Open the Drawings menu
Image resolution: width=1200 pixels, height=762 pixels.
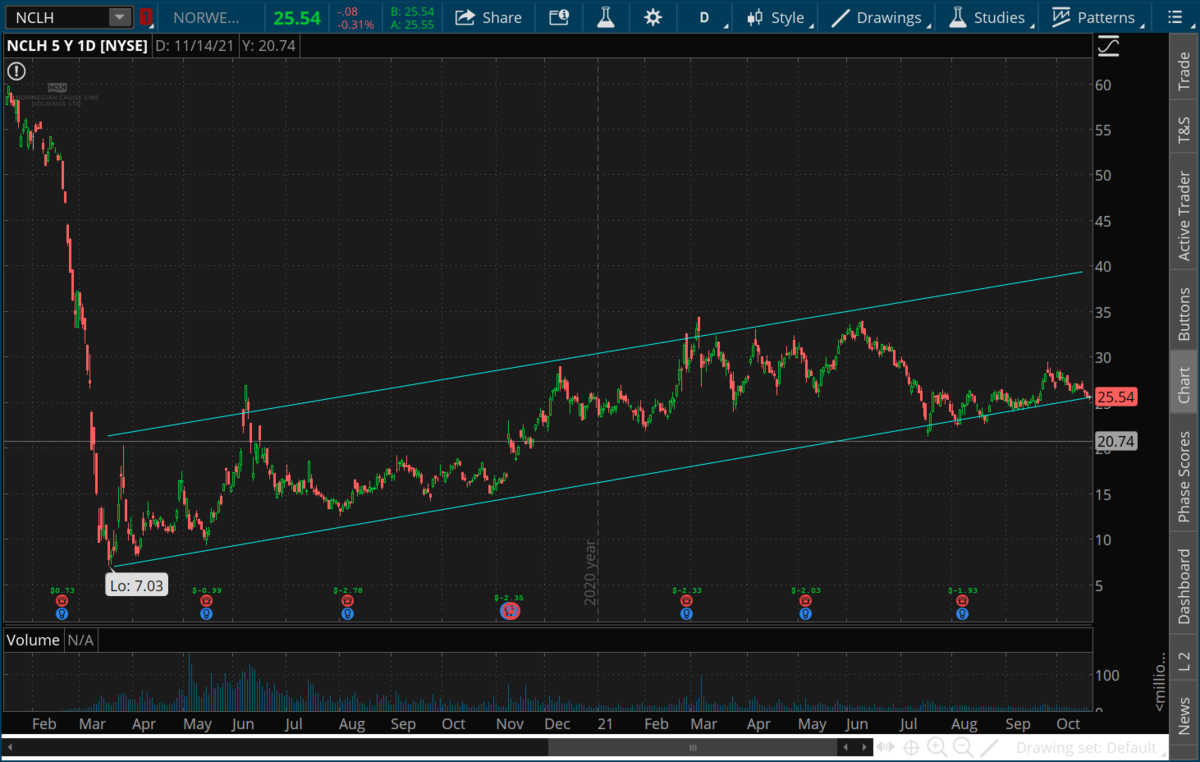pos(879,17)
